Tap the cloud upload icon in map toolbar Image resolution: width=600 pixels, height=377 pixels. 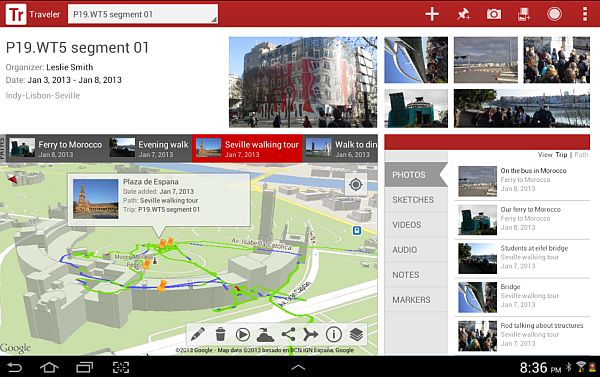(265, 335)
